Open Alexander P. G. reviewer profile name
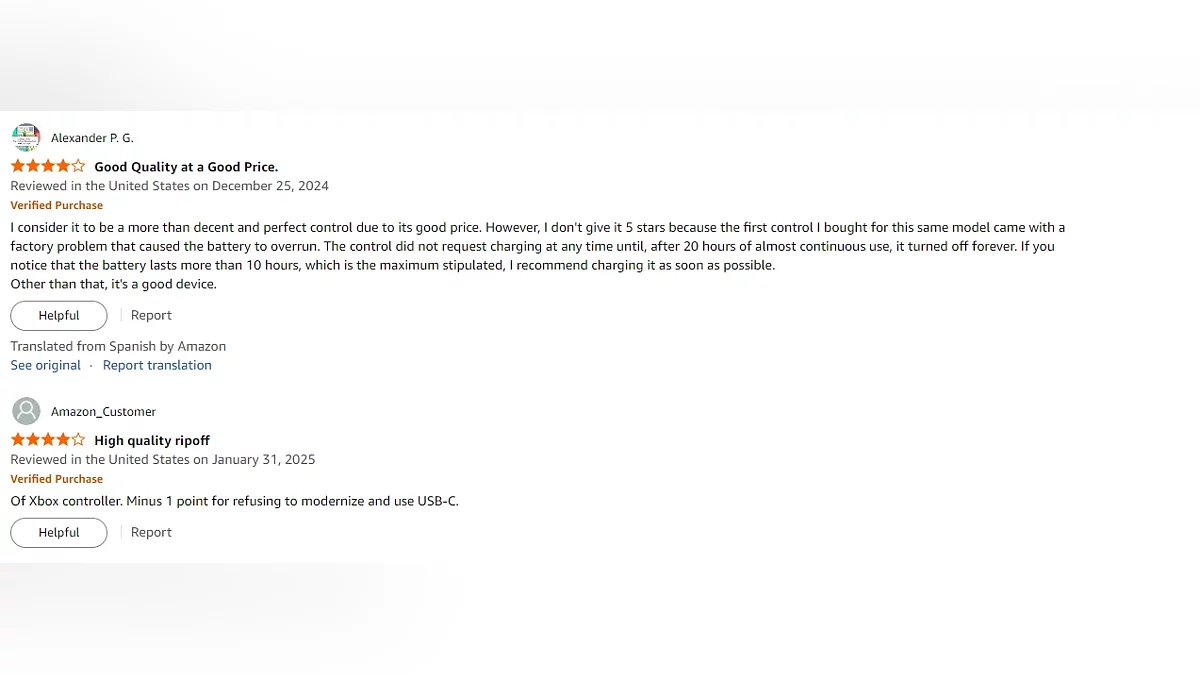Viewport: 1200px width, 675px height. (92, 138)
